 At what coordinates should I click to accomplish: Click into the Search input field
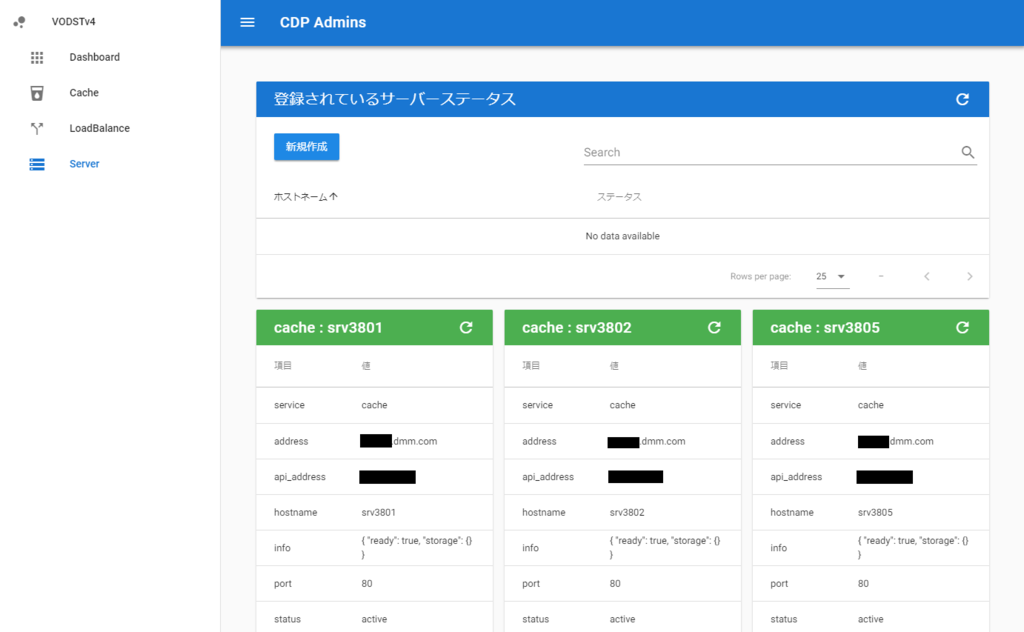coord(771,152)
